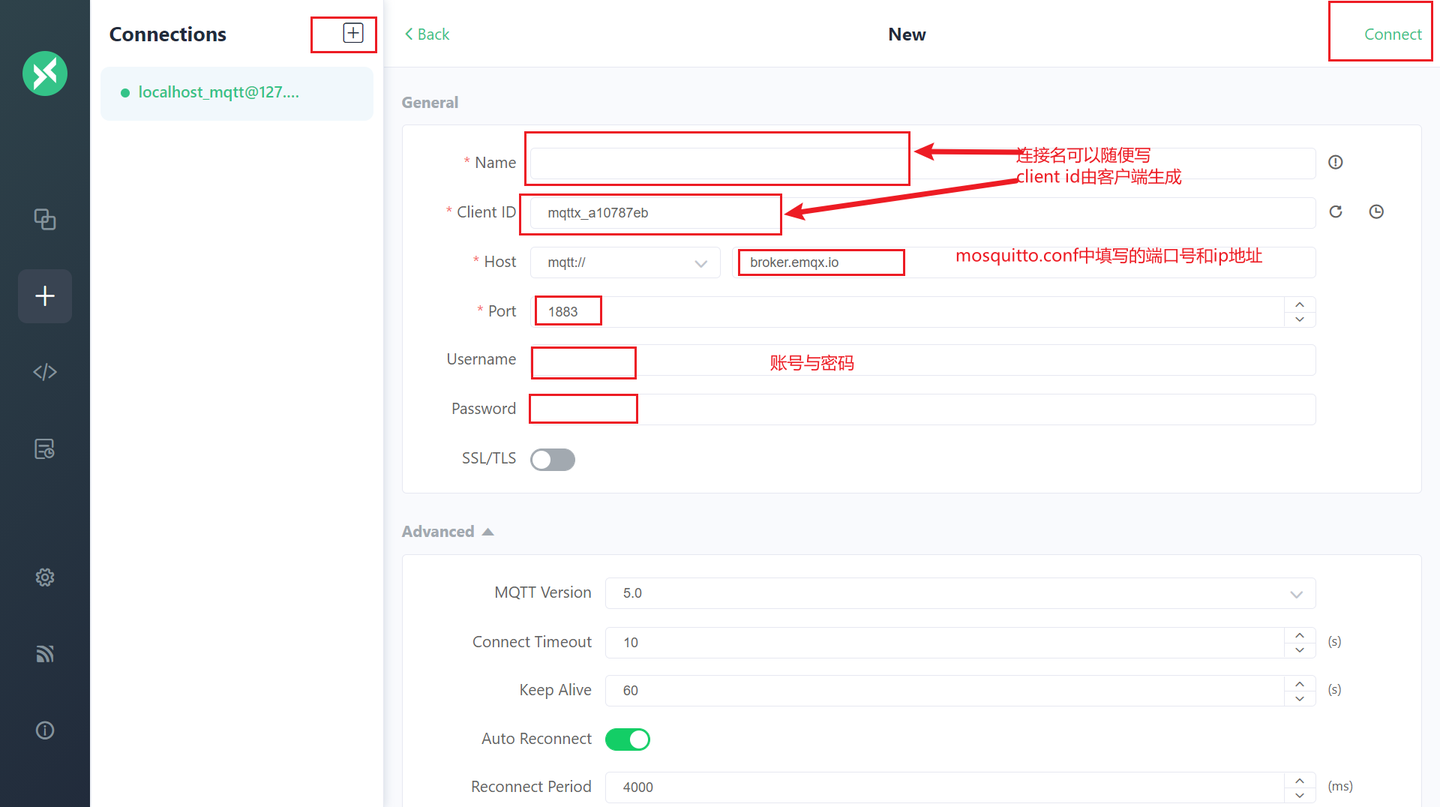This screenshot has height=807, width=1440.
Task: Open the Script editor sidebar icon
Action: tap(44, 371)
